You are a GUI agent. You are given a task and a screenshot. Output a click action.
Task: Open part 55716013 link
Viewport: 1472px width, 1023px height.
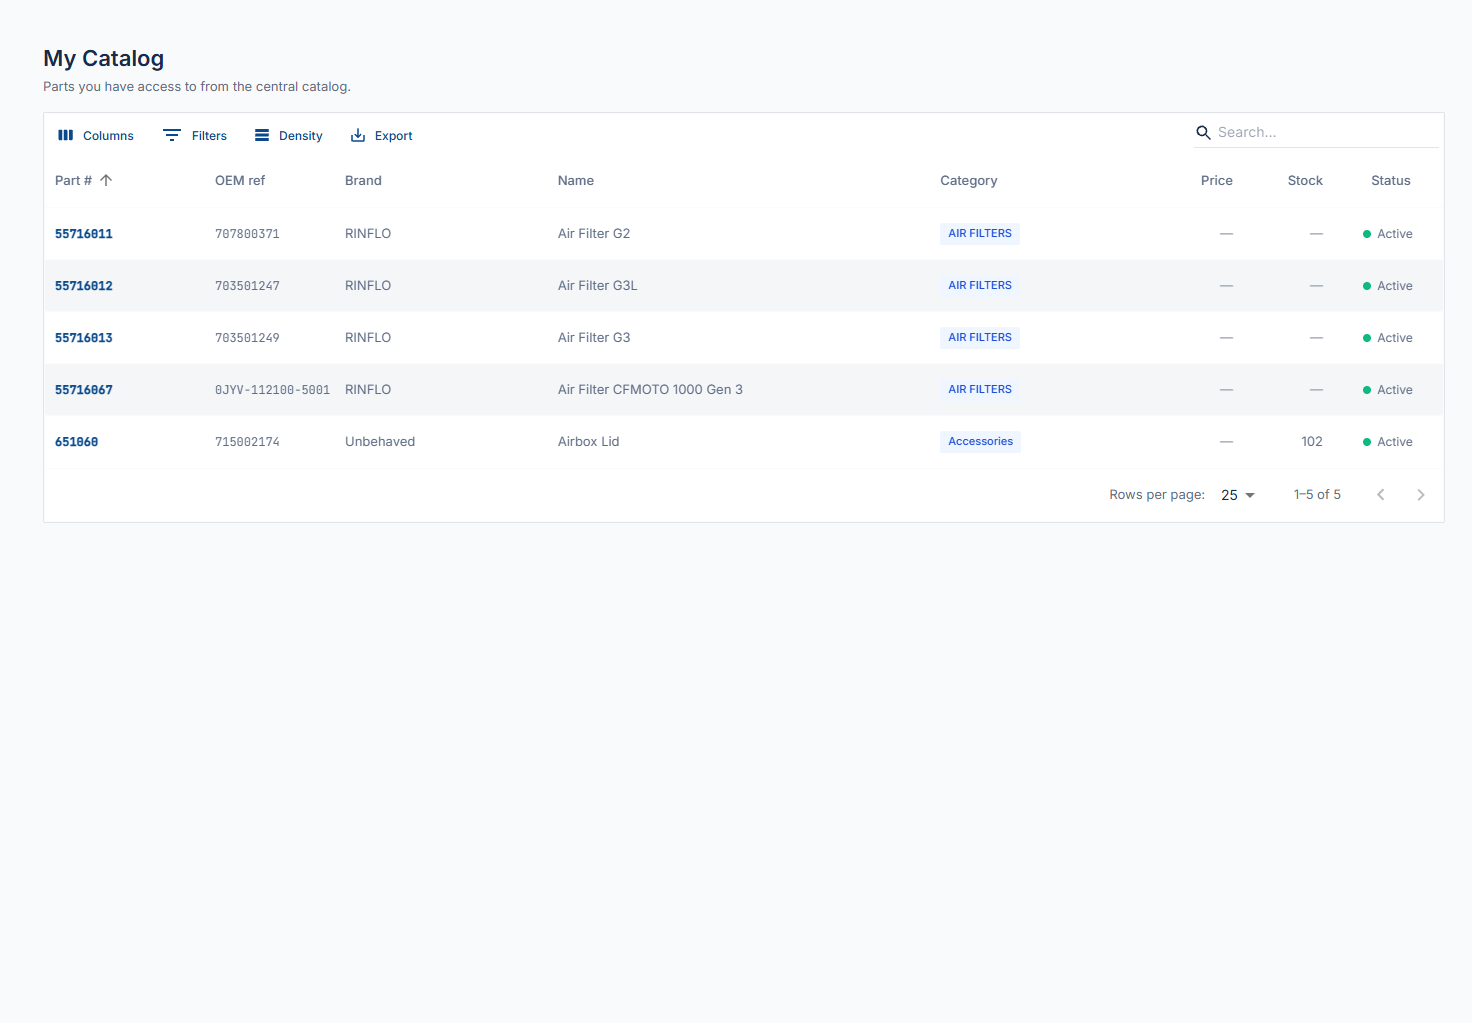pyautogui.click(x=84, y=338)
